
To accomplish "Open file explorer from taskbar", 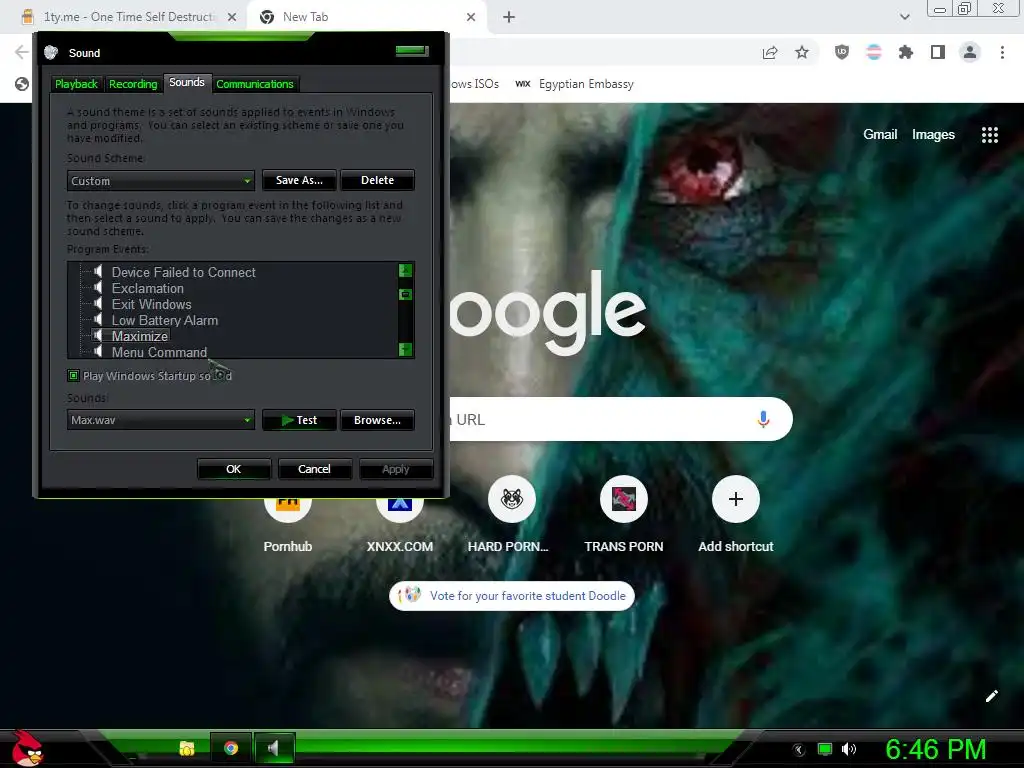I will (x=187, y=748).
